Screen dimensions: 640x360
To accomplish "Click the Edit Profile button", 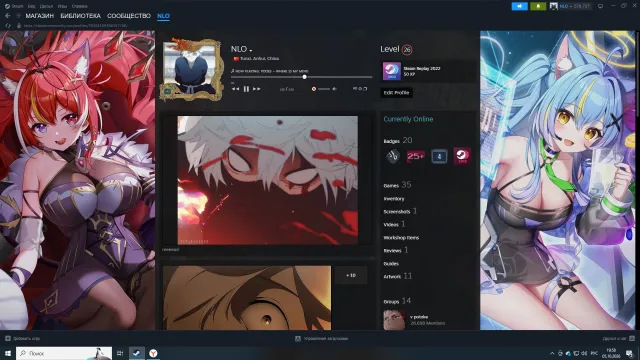I will tap(396, 93).
